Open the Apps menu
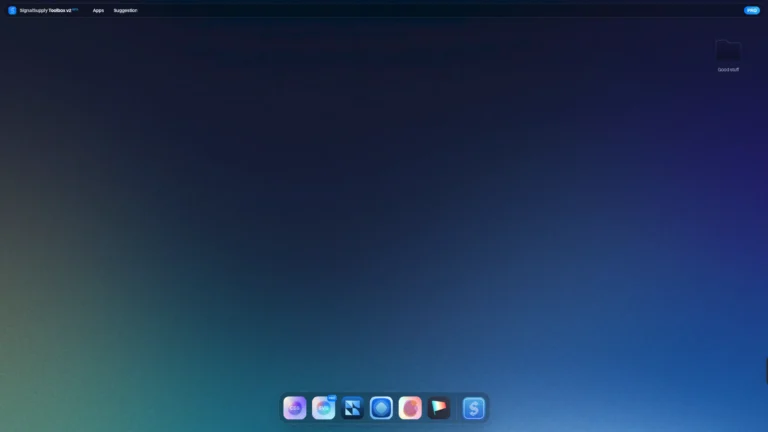Screen dimensions: 768x432 (98, 10)
